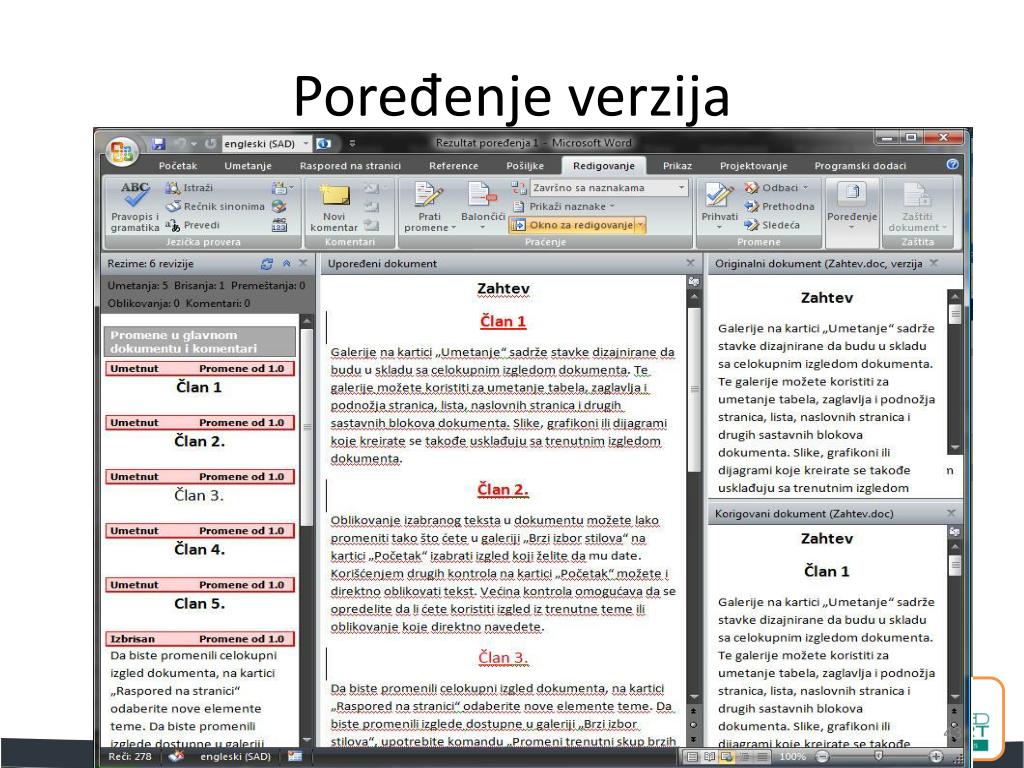Expand the Zaštiti dokument dropdown
Image resolution: width=1024 pixels, height=768 pixels.
click(x=917, y=206)
